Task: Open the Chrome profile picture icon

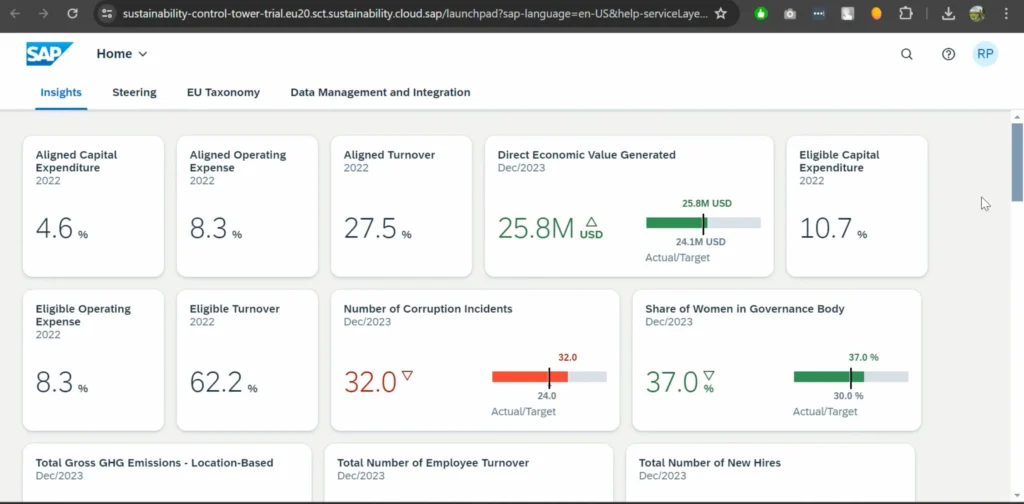Action: (x=977, y=13)
